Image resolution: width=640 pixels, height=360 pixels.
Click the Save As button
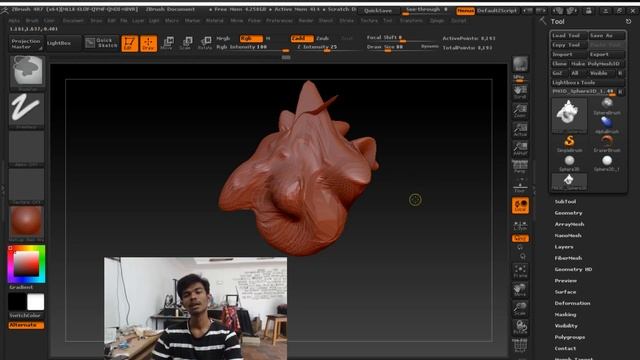[x=606, y=36]
